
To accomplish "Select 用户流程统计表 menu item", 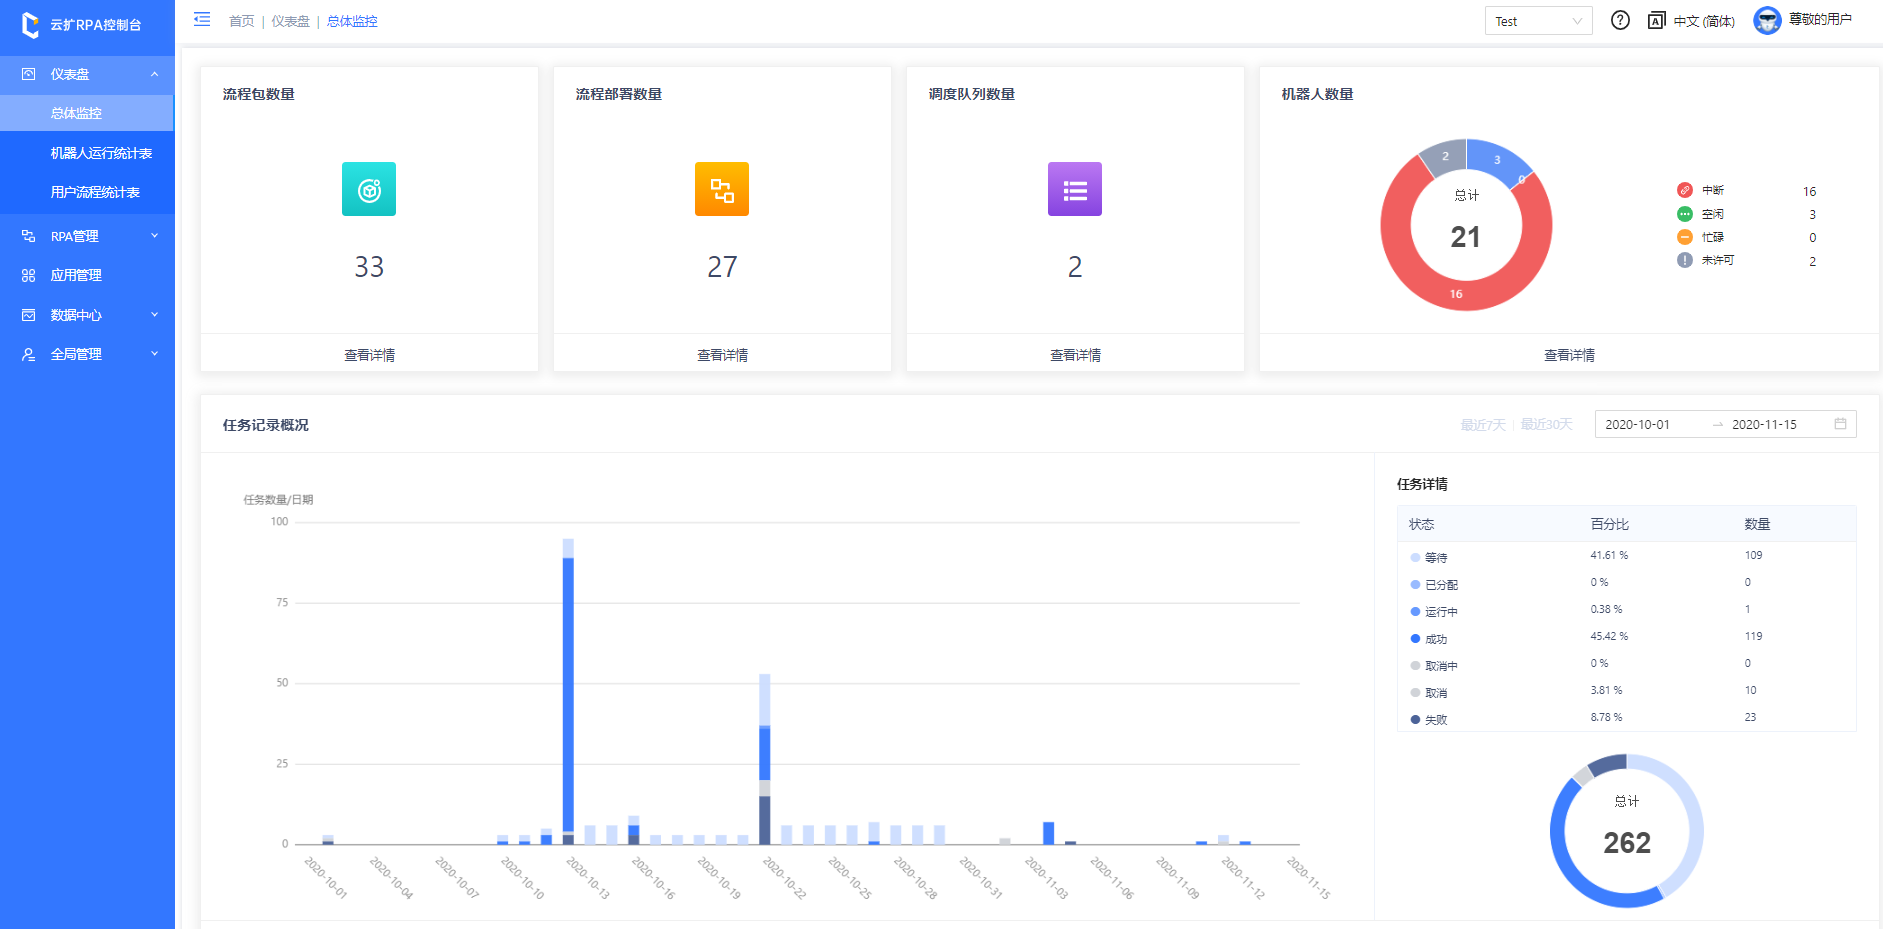I will 95,192.
